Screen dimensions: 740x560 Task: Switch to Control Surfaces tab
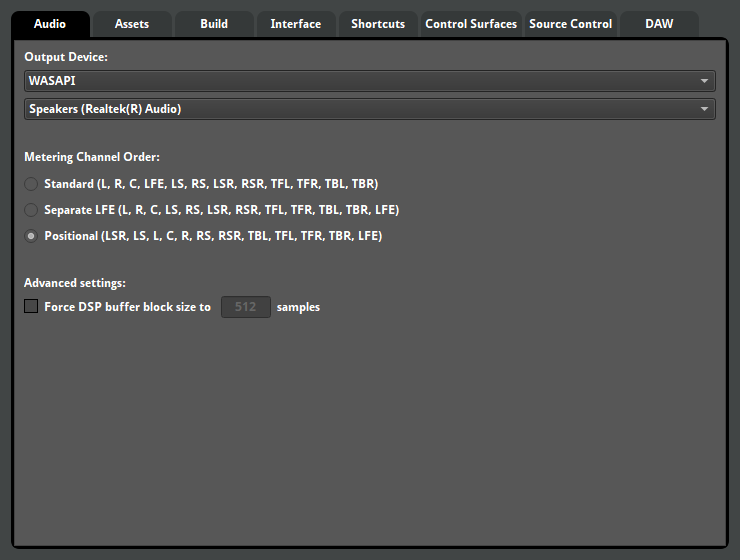click(x=471, y=24)
